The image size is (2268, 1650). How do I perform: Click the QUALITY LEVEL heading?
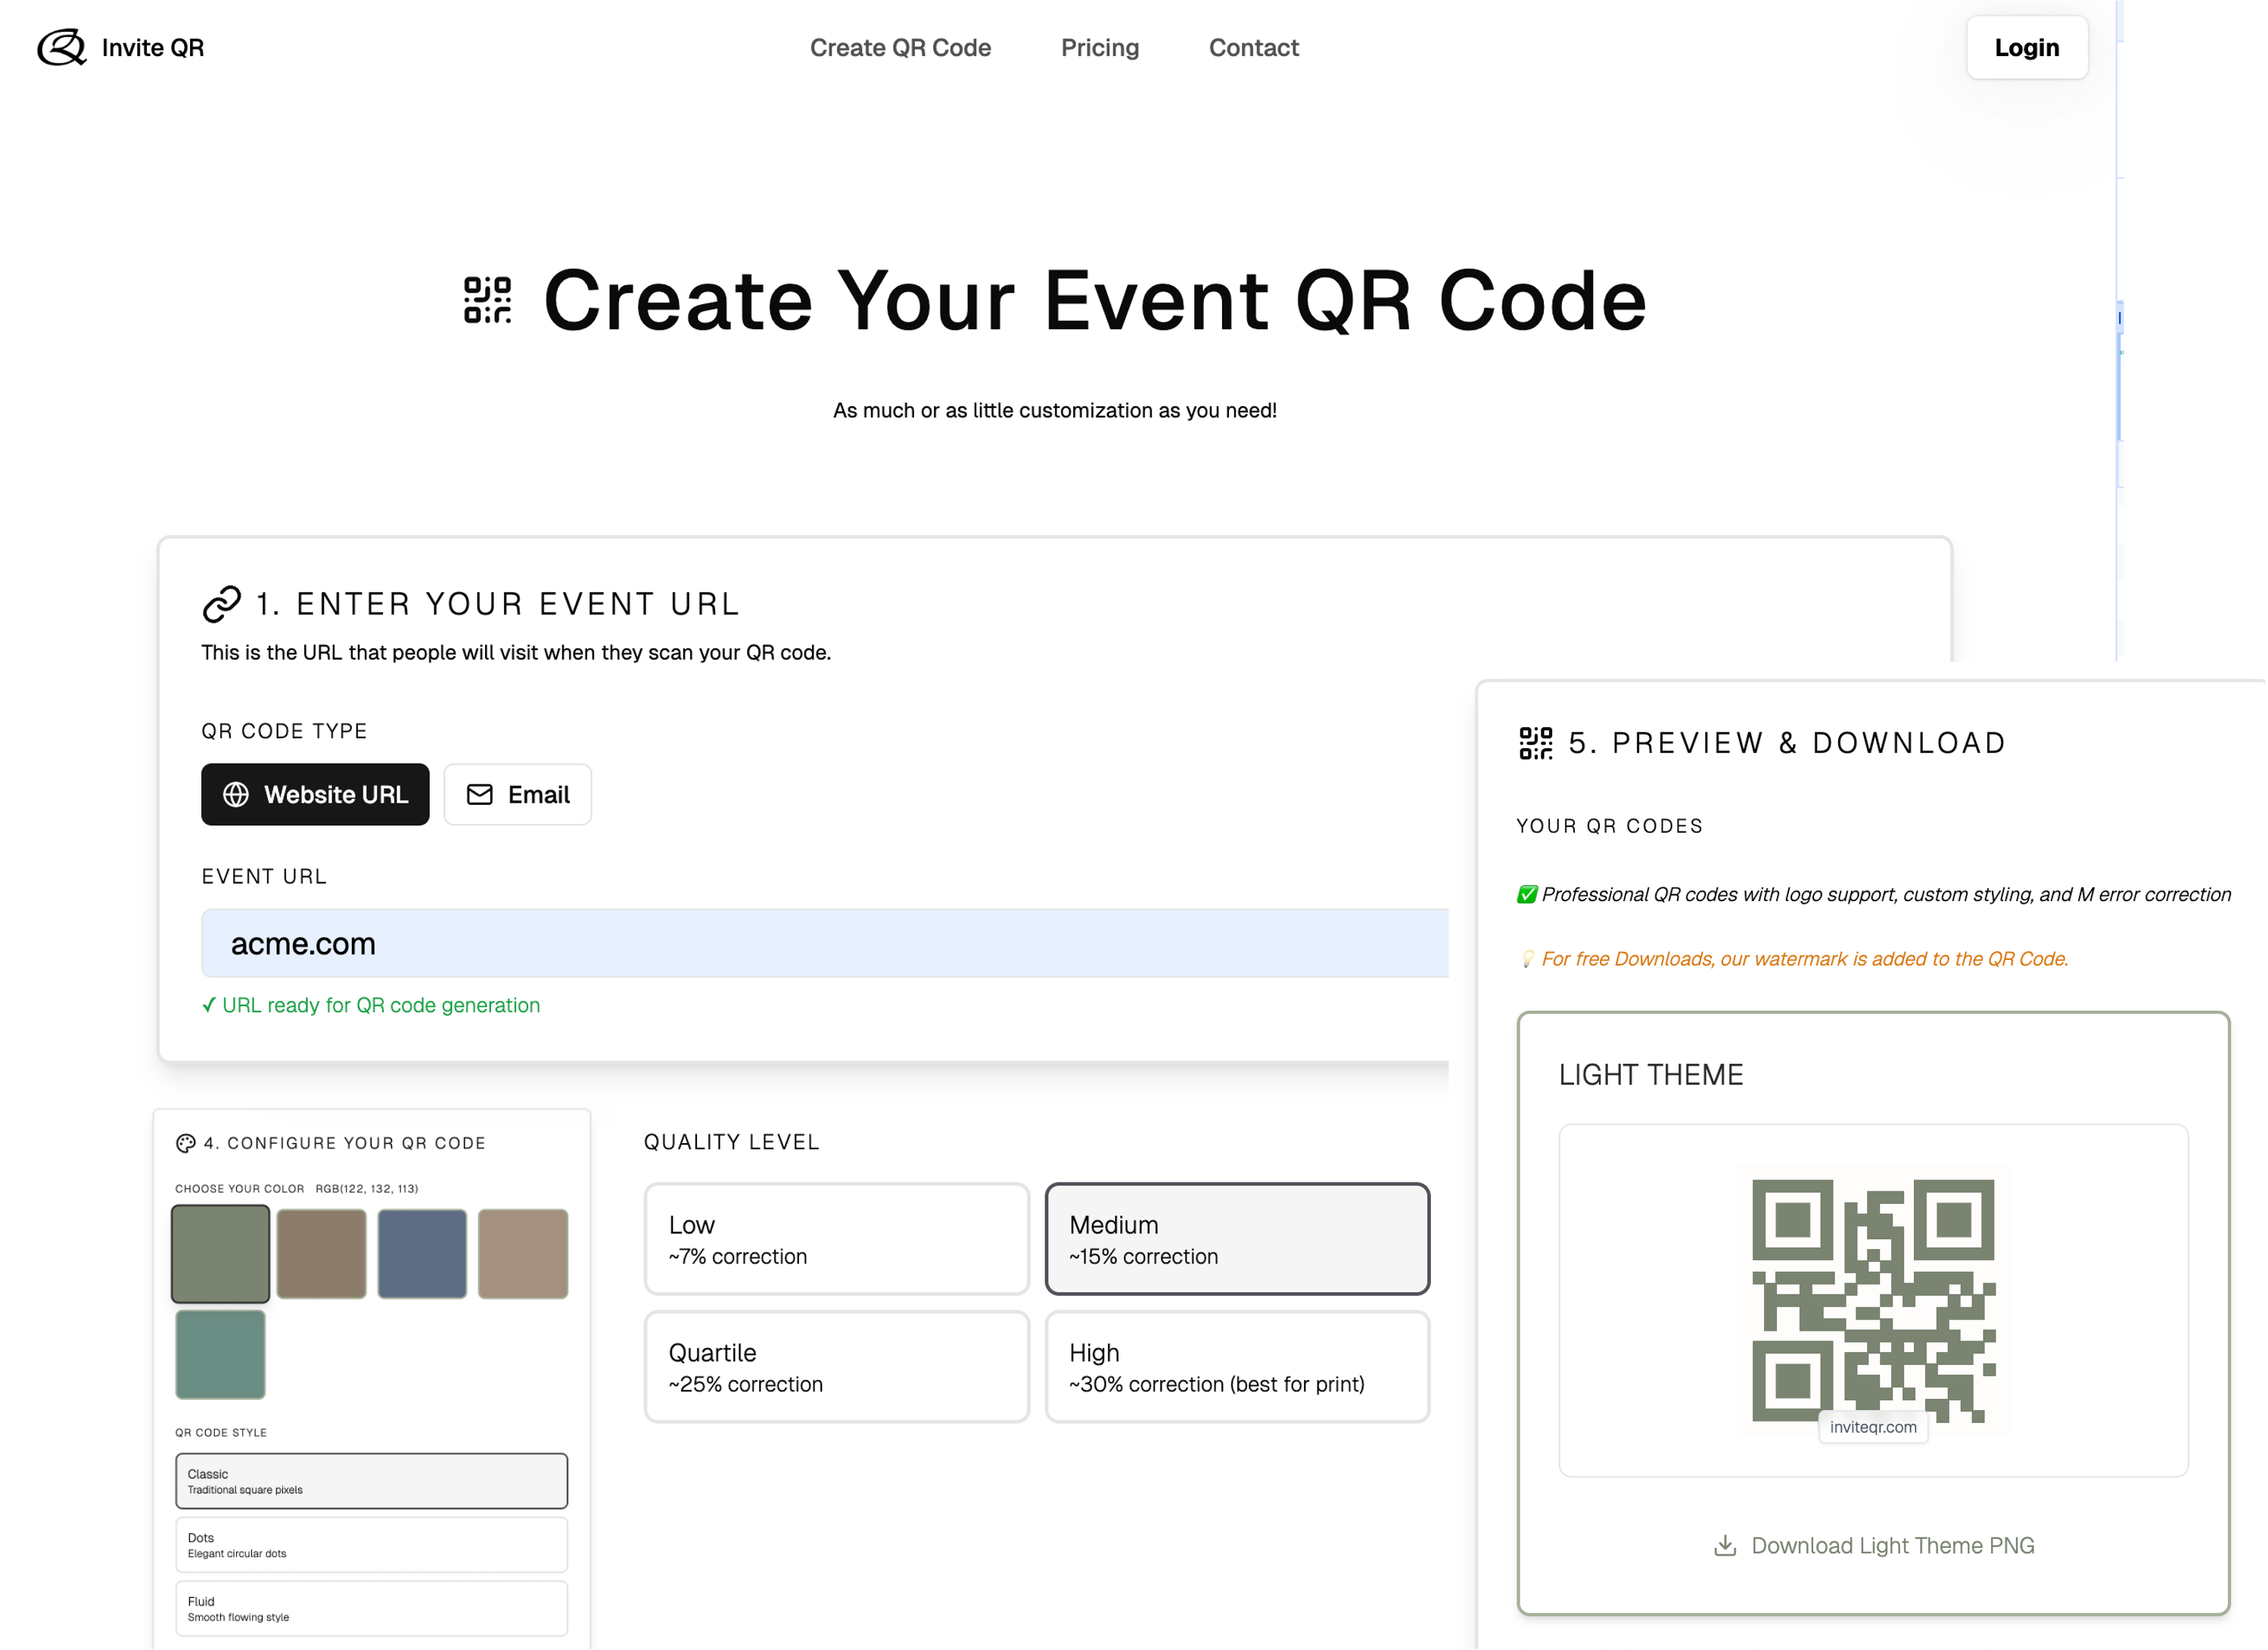pos(732,1143)
